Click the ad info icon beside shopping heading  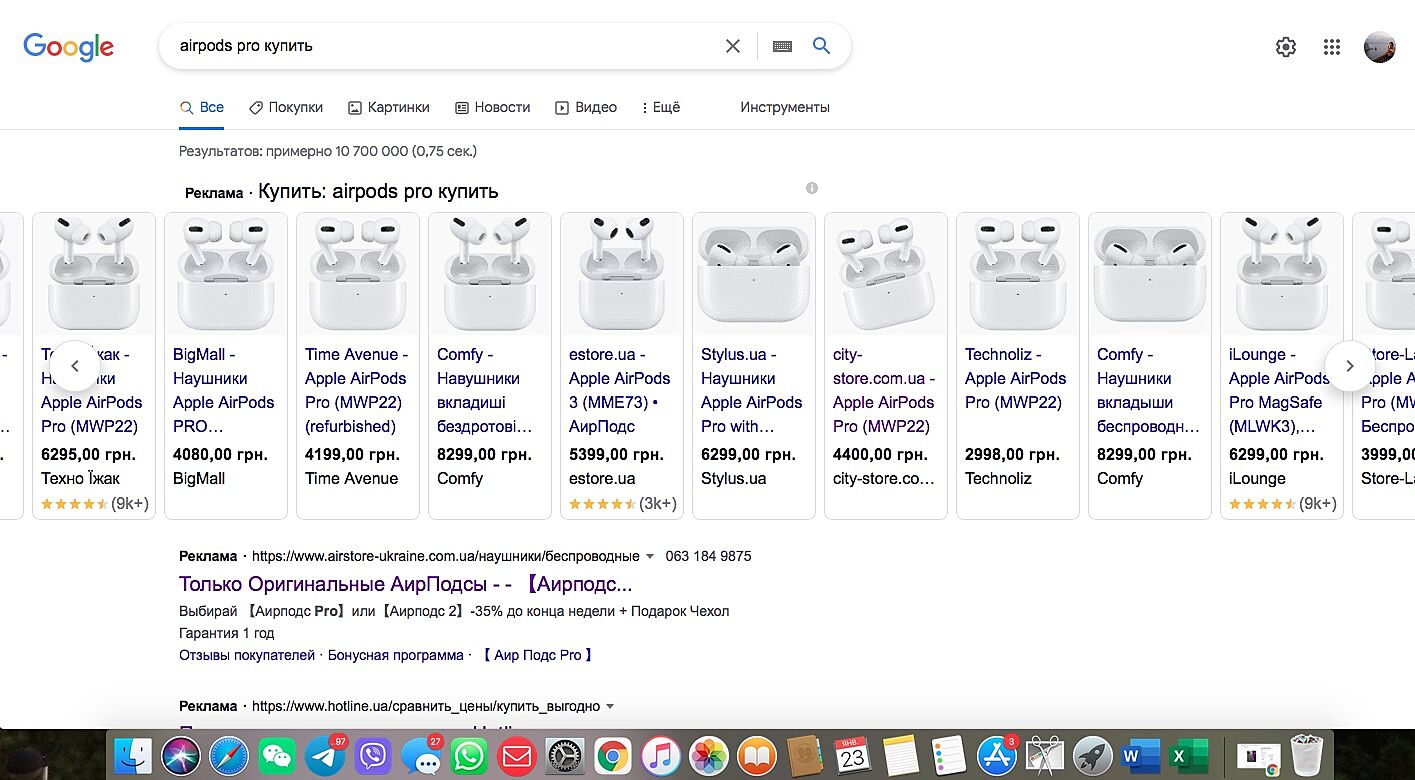(x=812, y=188)
